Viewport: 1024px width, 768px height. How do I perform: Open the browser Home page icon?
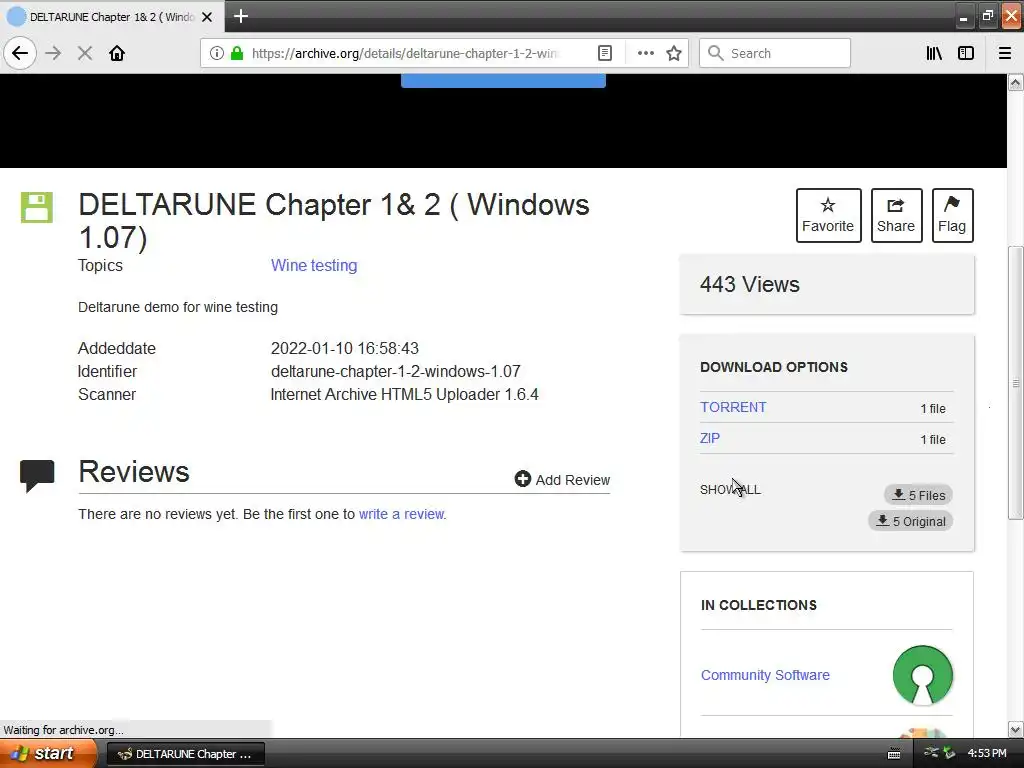point(117,53)
